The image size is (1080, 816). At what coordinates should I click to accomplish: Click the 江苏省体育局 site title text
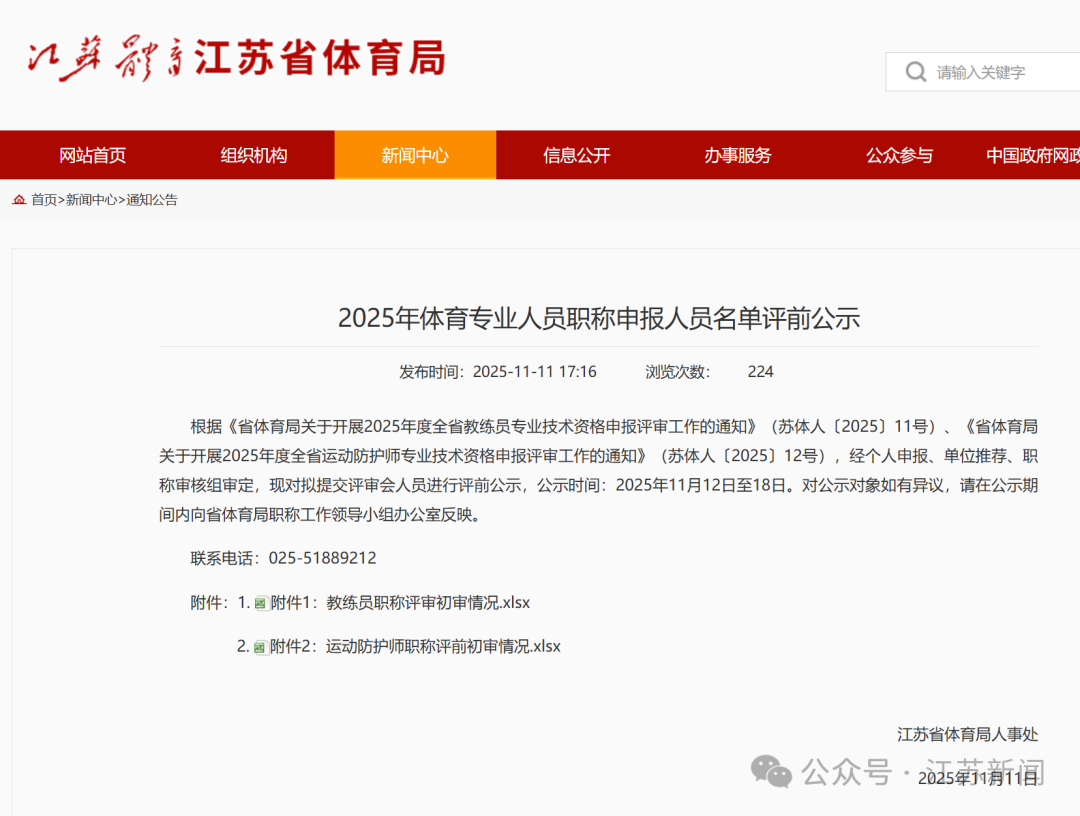pos(320,59)
